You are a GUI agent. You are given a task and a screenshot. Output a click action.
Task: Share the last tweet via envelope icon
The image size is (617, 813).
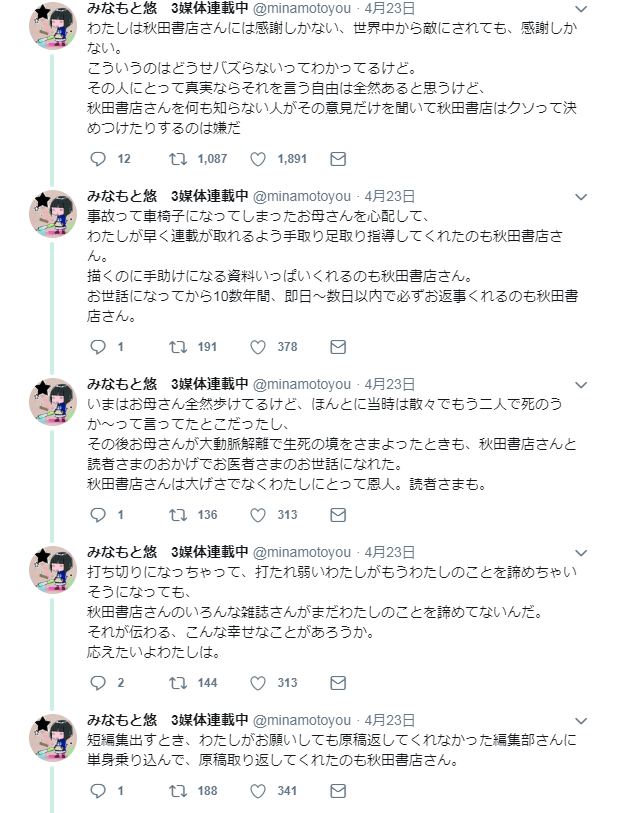[x=338, y=791]
